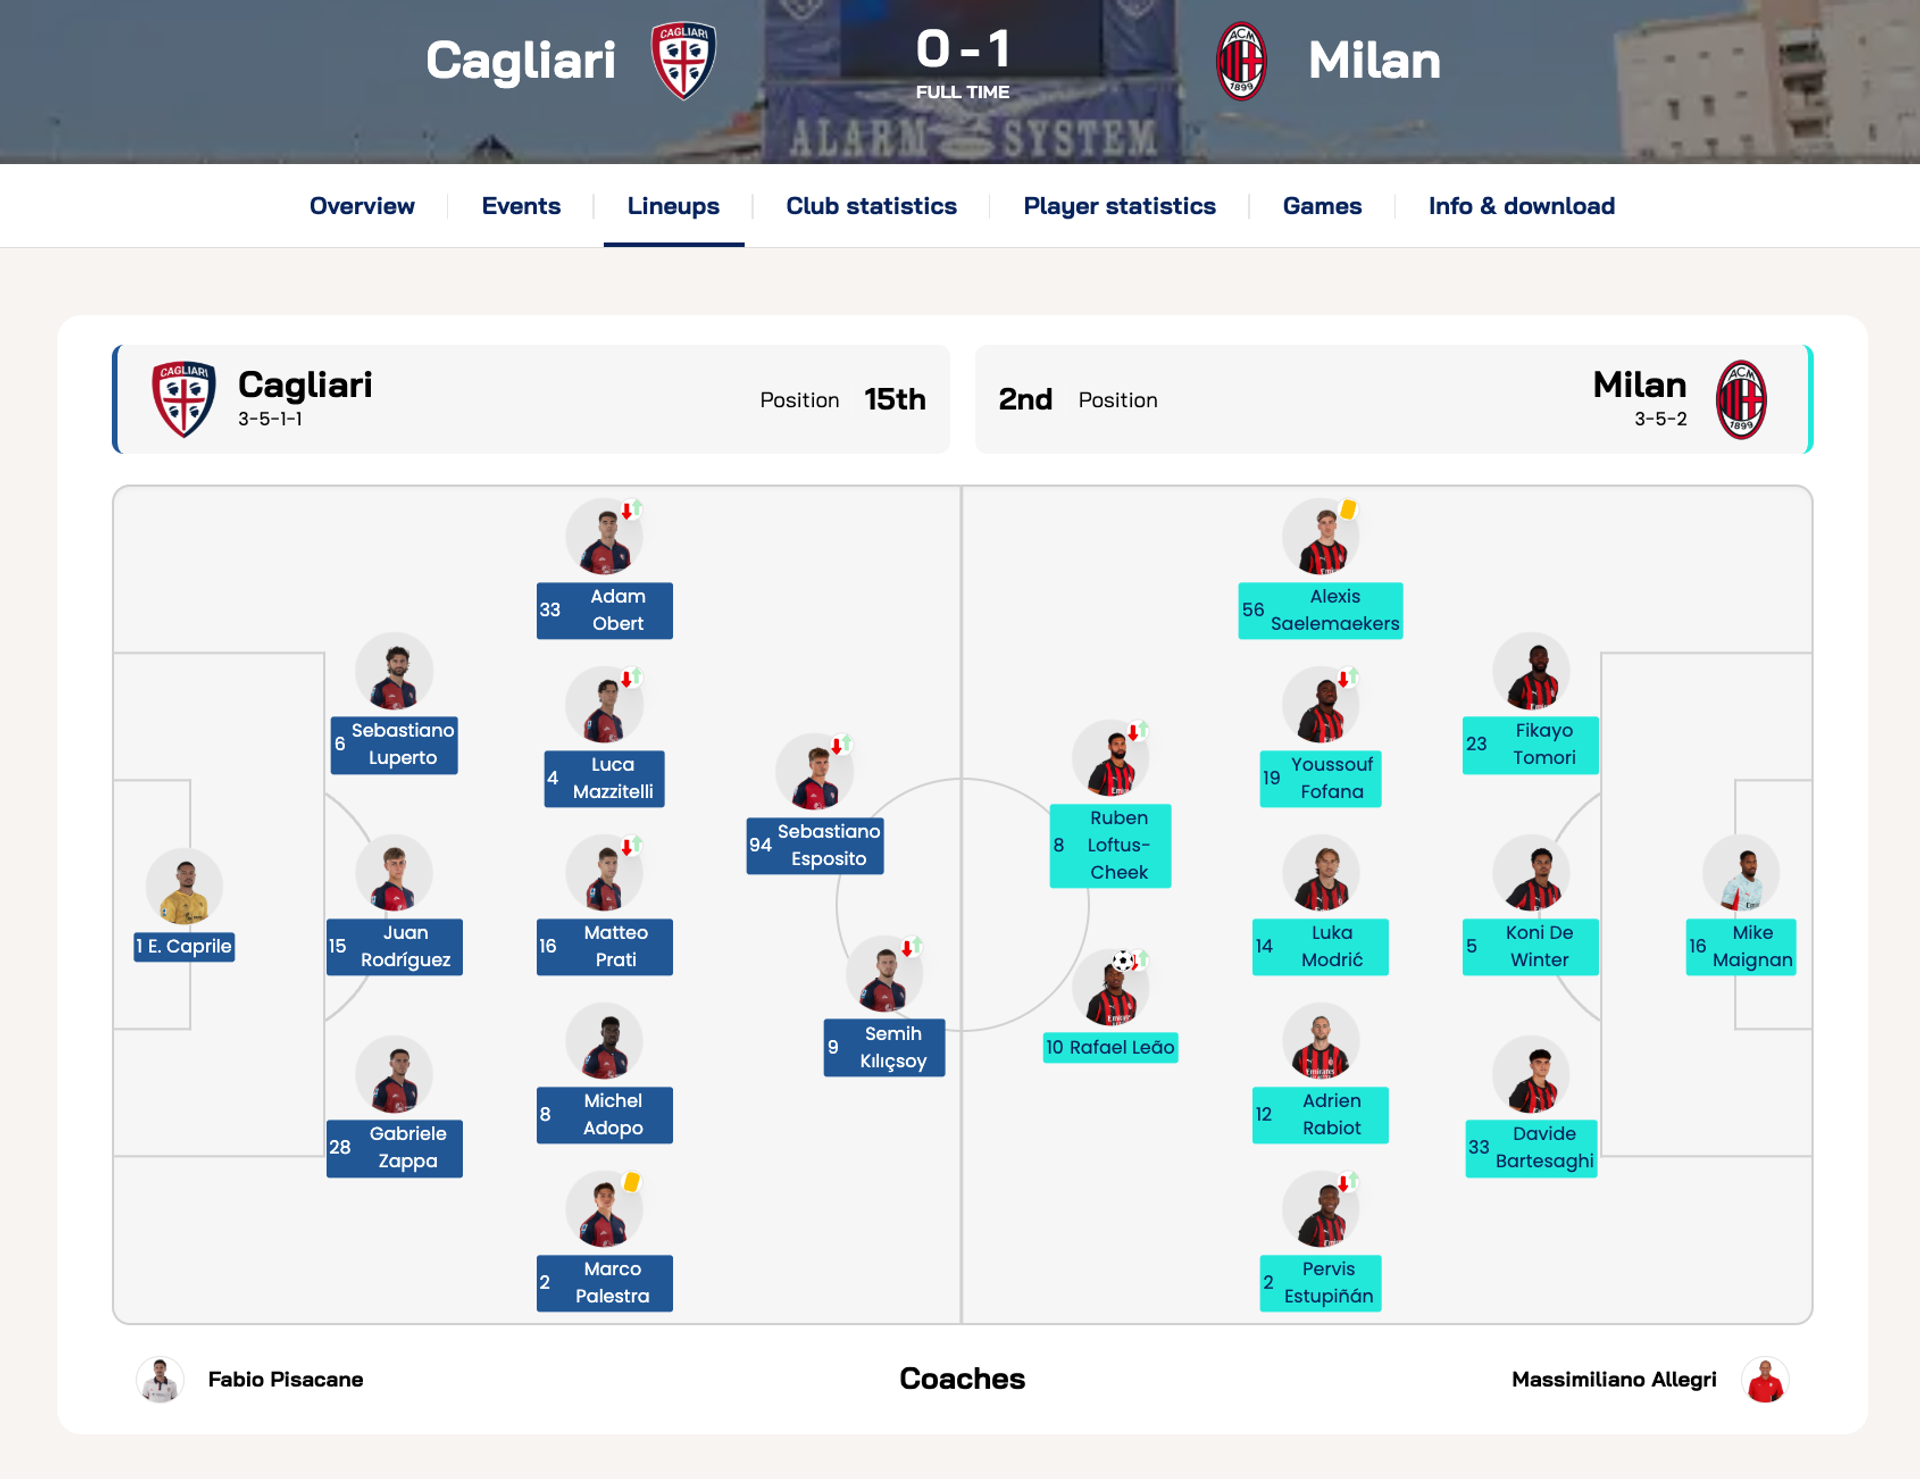Click Massimiliano Allegri's coach avatar

click(x=1767, y=1379)
